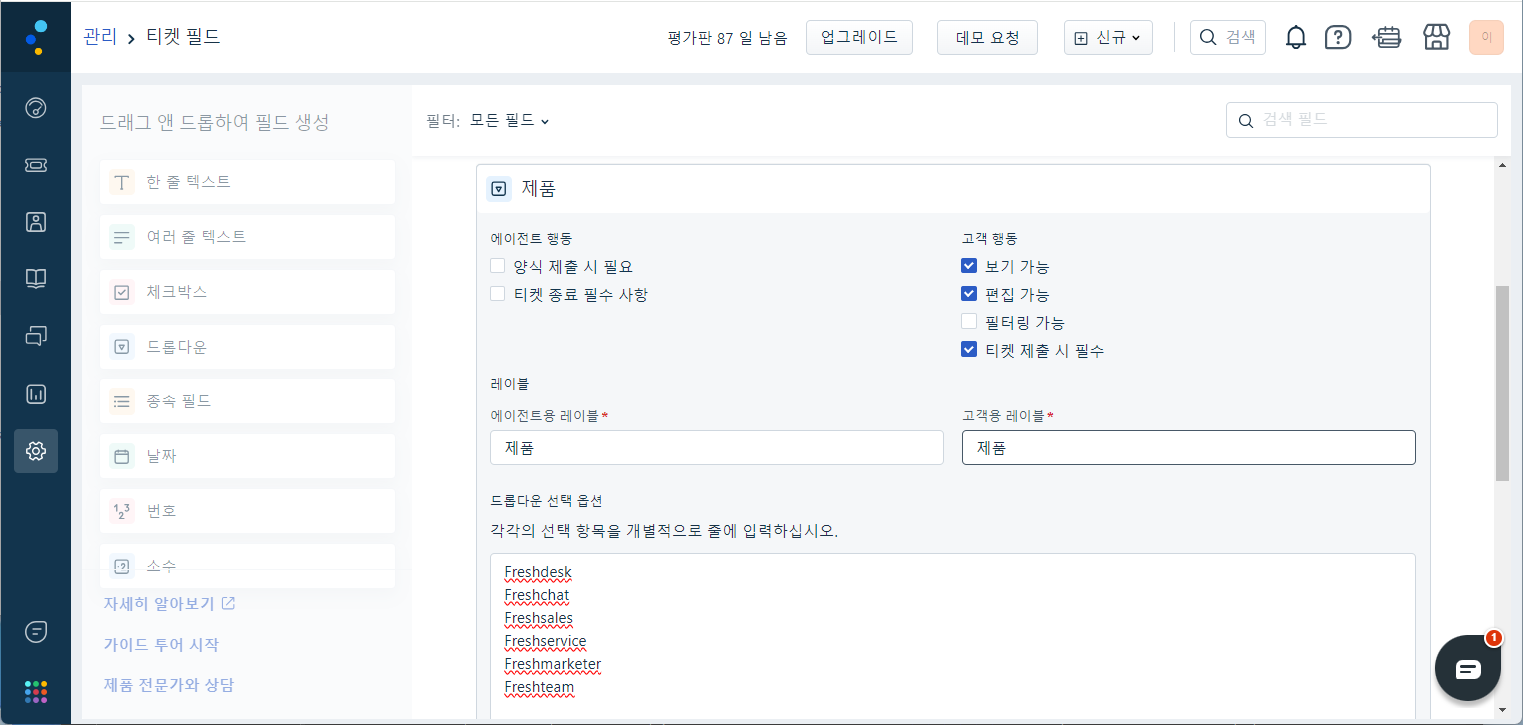The width and height of the screenshot is (1523, 725).
Task: Open the marketplace store icon
Action: (x=1437, y=38)
